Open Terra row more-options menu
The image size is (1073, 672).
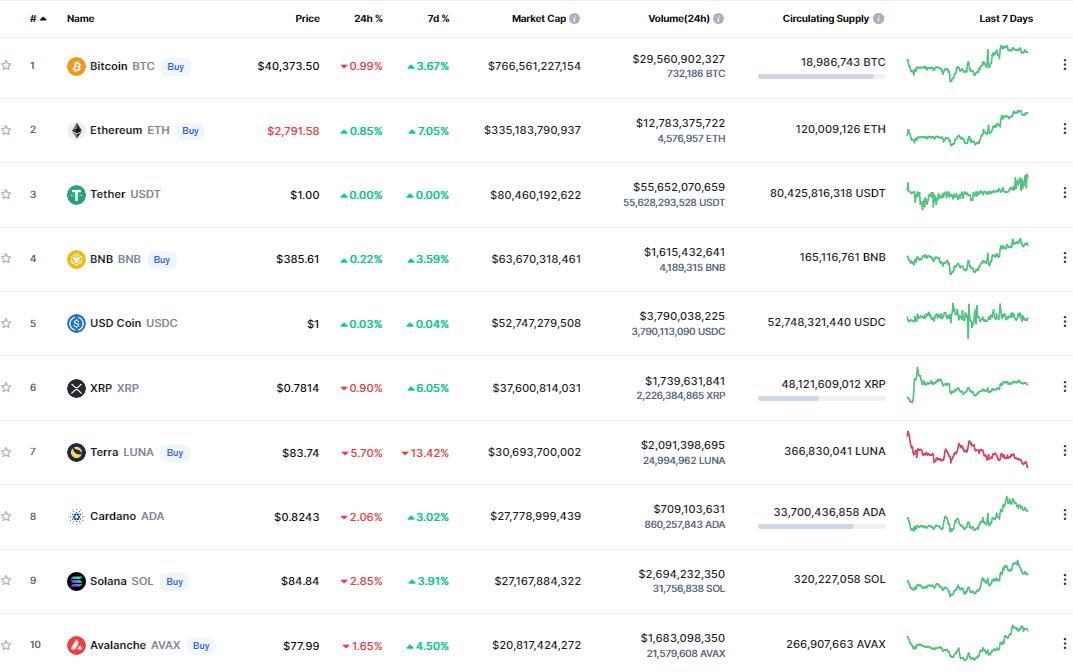pyautogui.click(x=1064, y=450)
